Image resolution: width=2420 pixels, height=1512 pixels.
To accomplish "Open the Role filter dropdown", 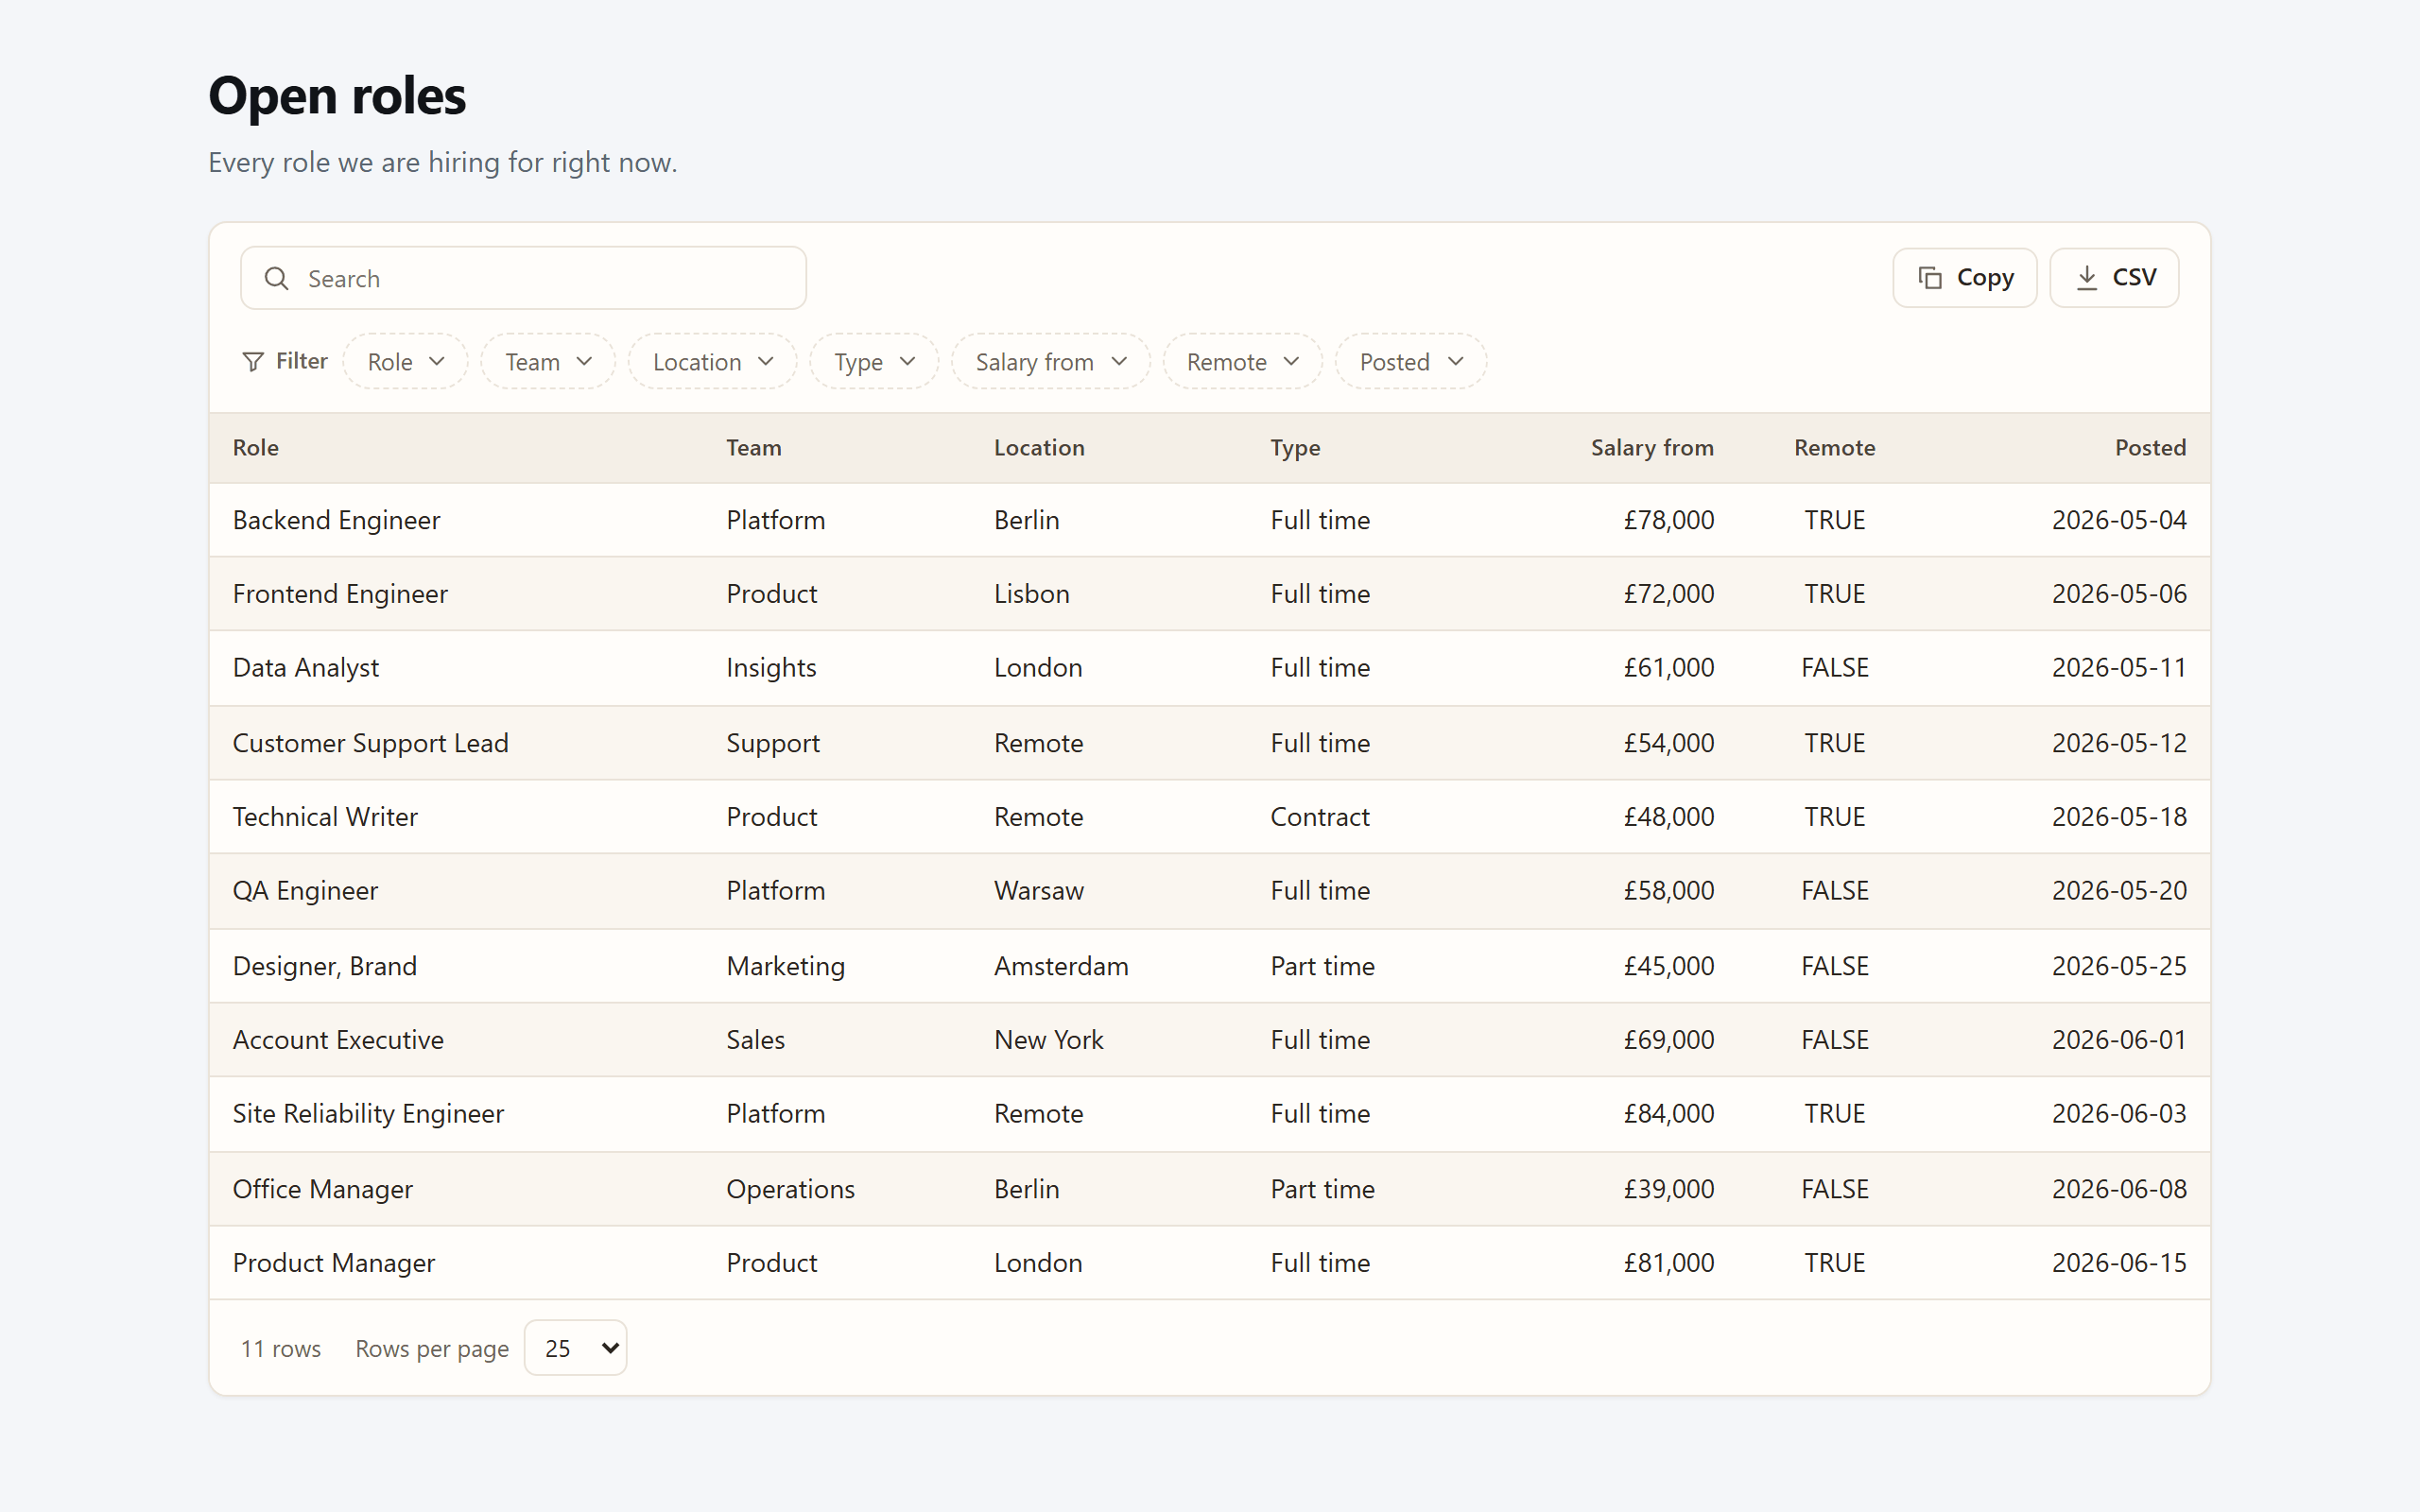I will [405, 362].
